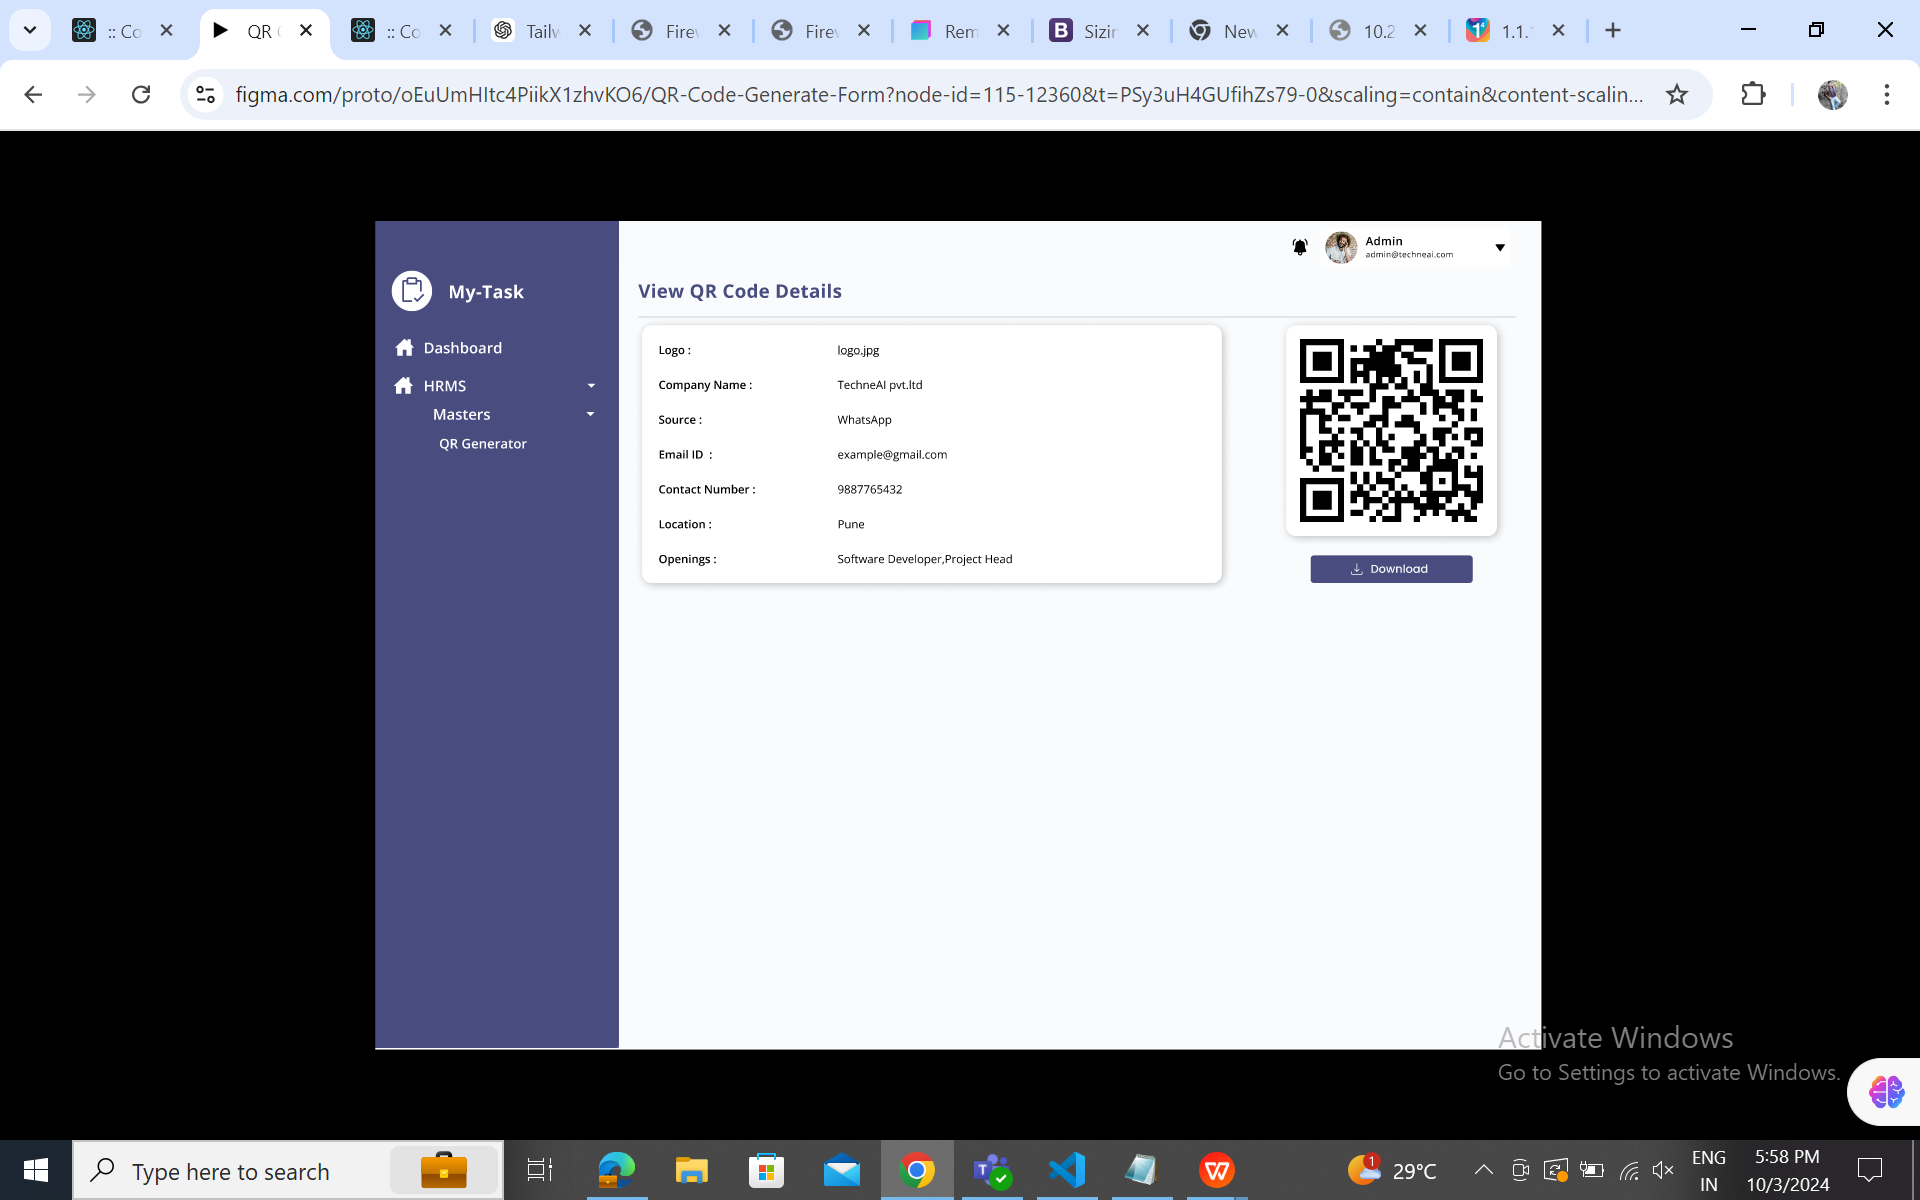Open Task View from the taskbar
Screen dimensions: 1920x1200
tap(540, 1170)
